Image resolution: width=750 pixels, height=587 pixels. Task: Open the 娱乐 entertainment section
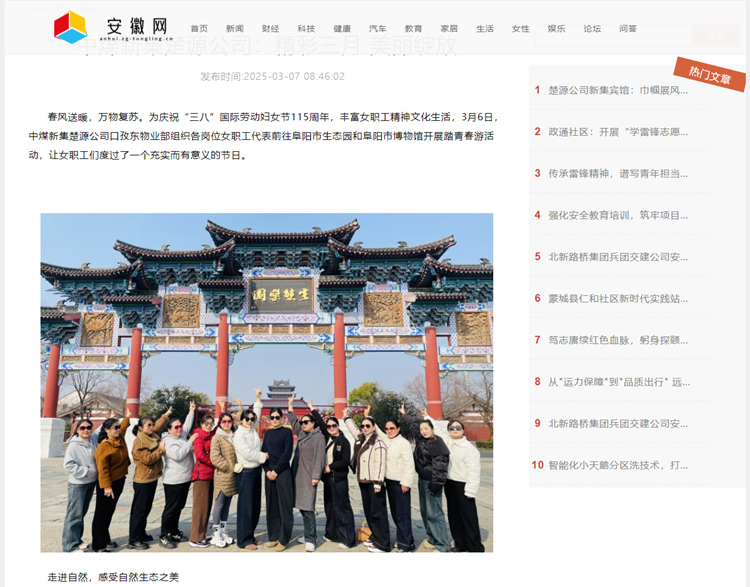point(556,29)
